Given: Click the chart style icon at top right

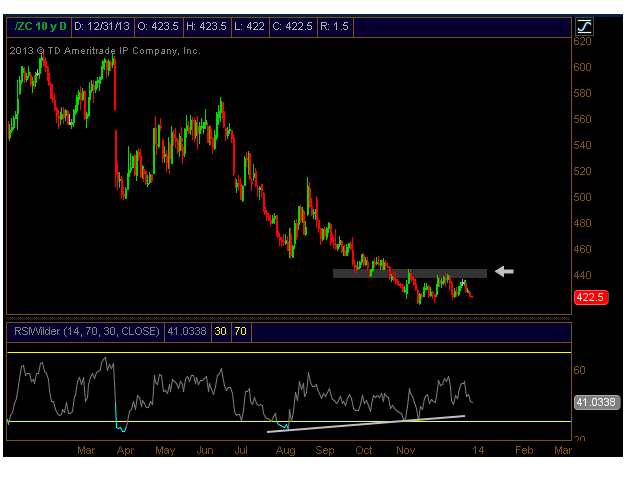Looking at the screenshot, I should (x=584, y=27).
